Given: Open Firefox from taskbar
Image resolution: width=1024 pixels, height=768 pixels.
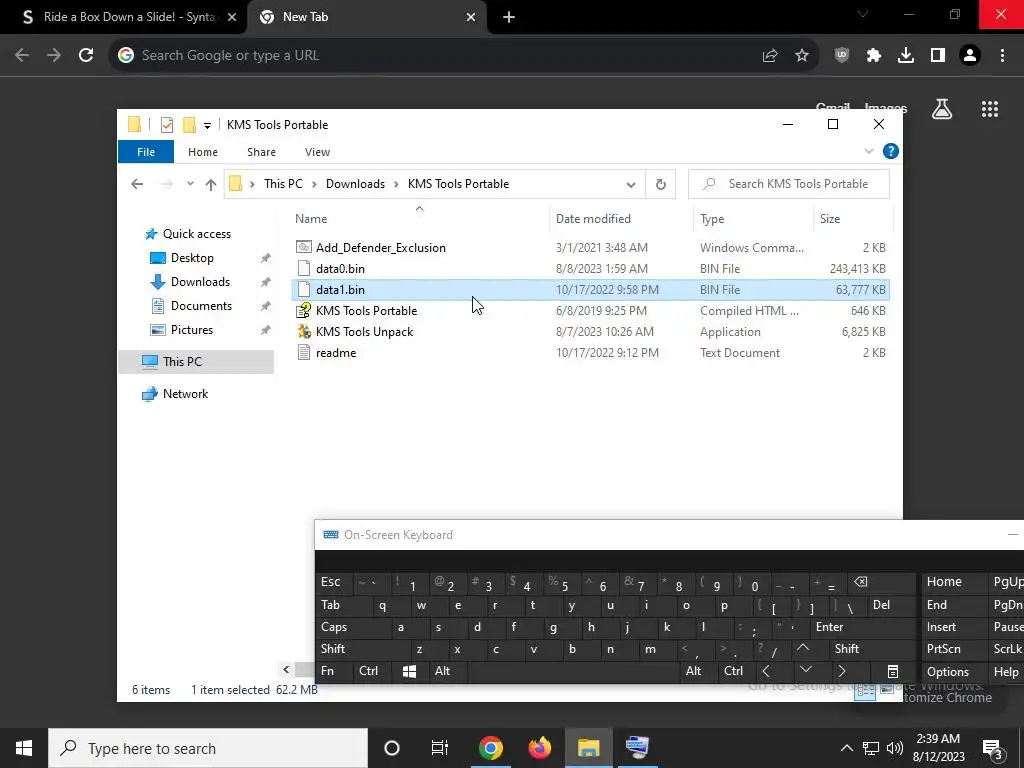Looking at the screenshot, I should tap(539, 748).
